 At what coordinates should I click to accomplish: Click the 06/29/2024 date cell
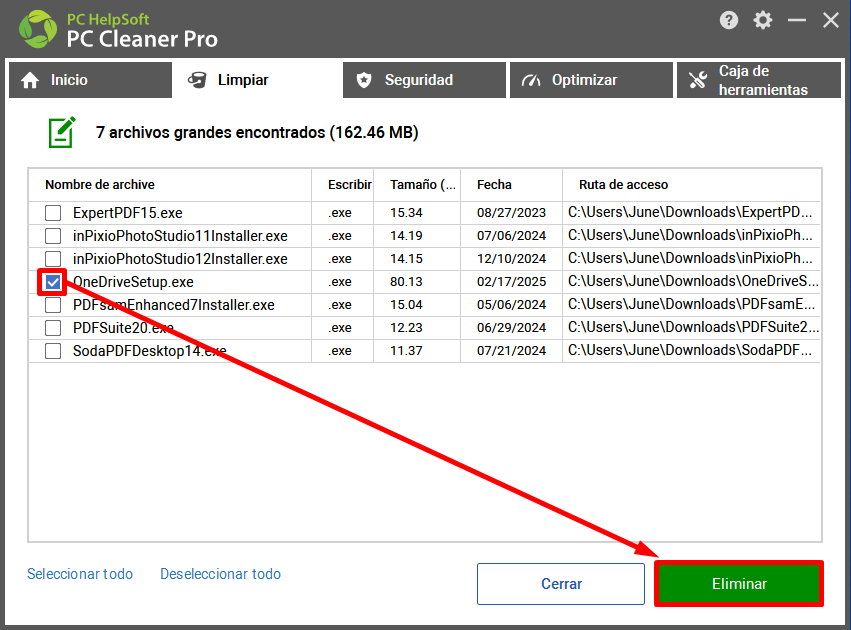pyautogui.click(x=511, y=328)
